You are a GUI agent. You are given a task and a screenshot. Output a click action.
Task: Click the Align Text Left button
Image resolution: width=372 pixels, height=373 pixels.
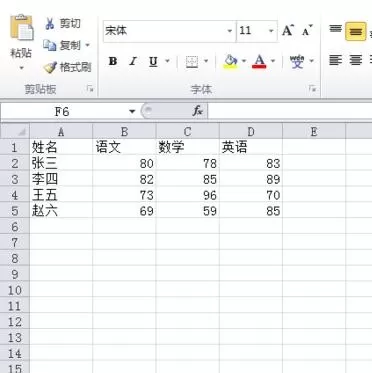(335, 60)
